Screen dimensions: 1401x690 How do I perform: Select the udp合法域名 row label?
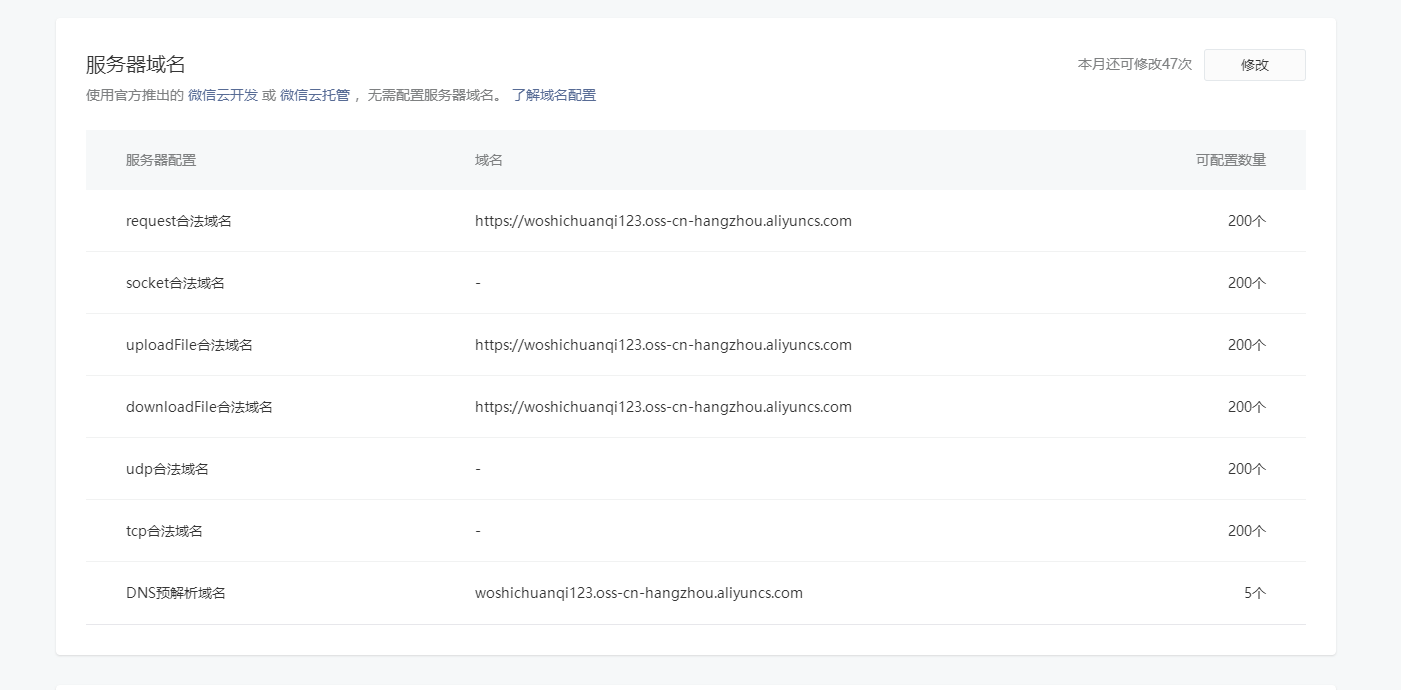tap(167, 469)
